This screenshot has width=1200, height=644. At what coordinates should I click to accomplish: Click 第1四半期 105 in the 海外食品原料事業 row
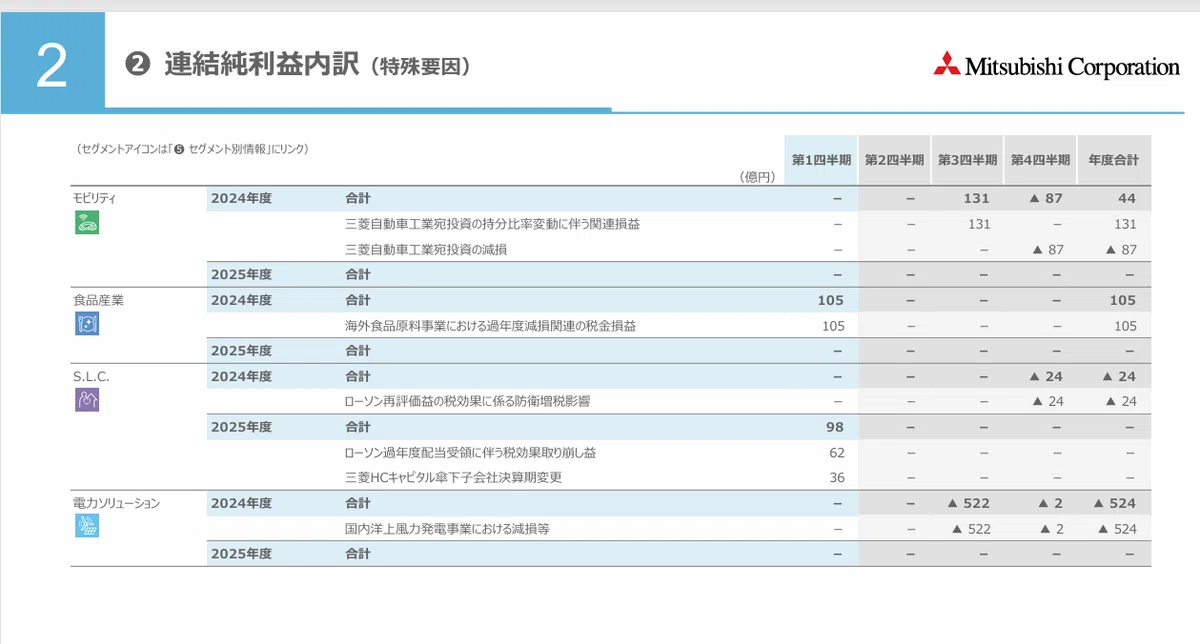click(x=833, y=325)
